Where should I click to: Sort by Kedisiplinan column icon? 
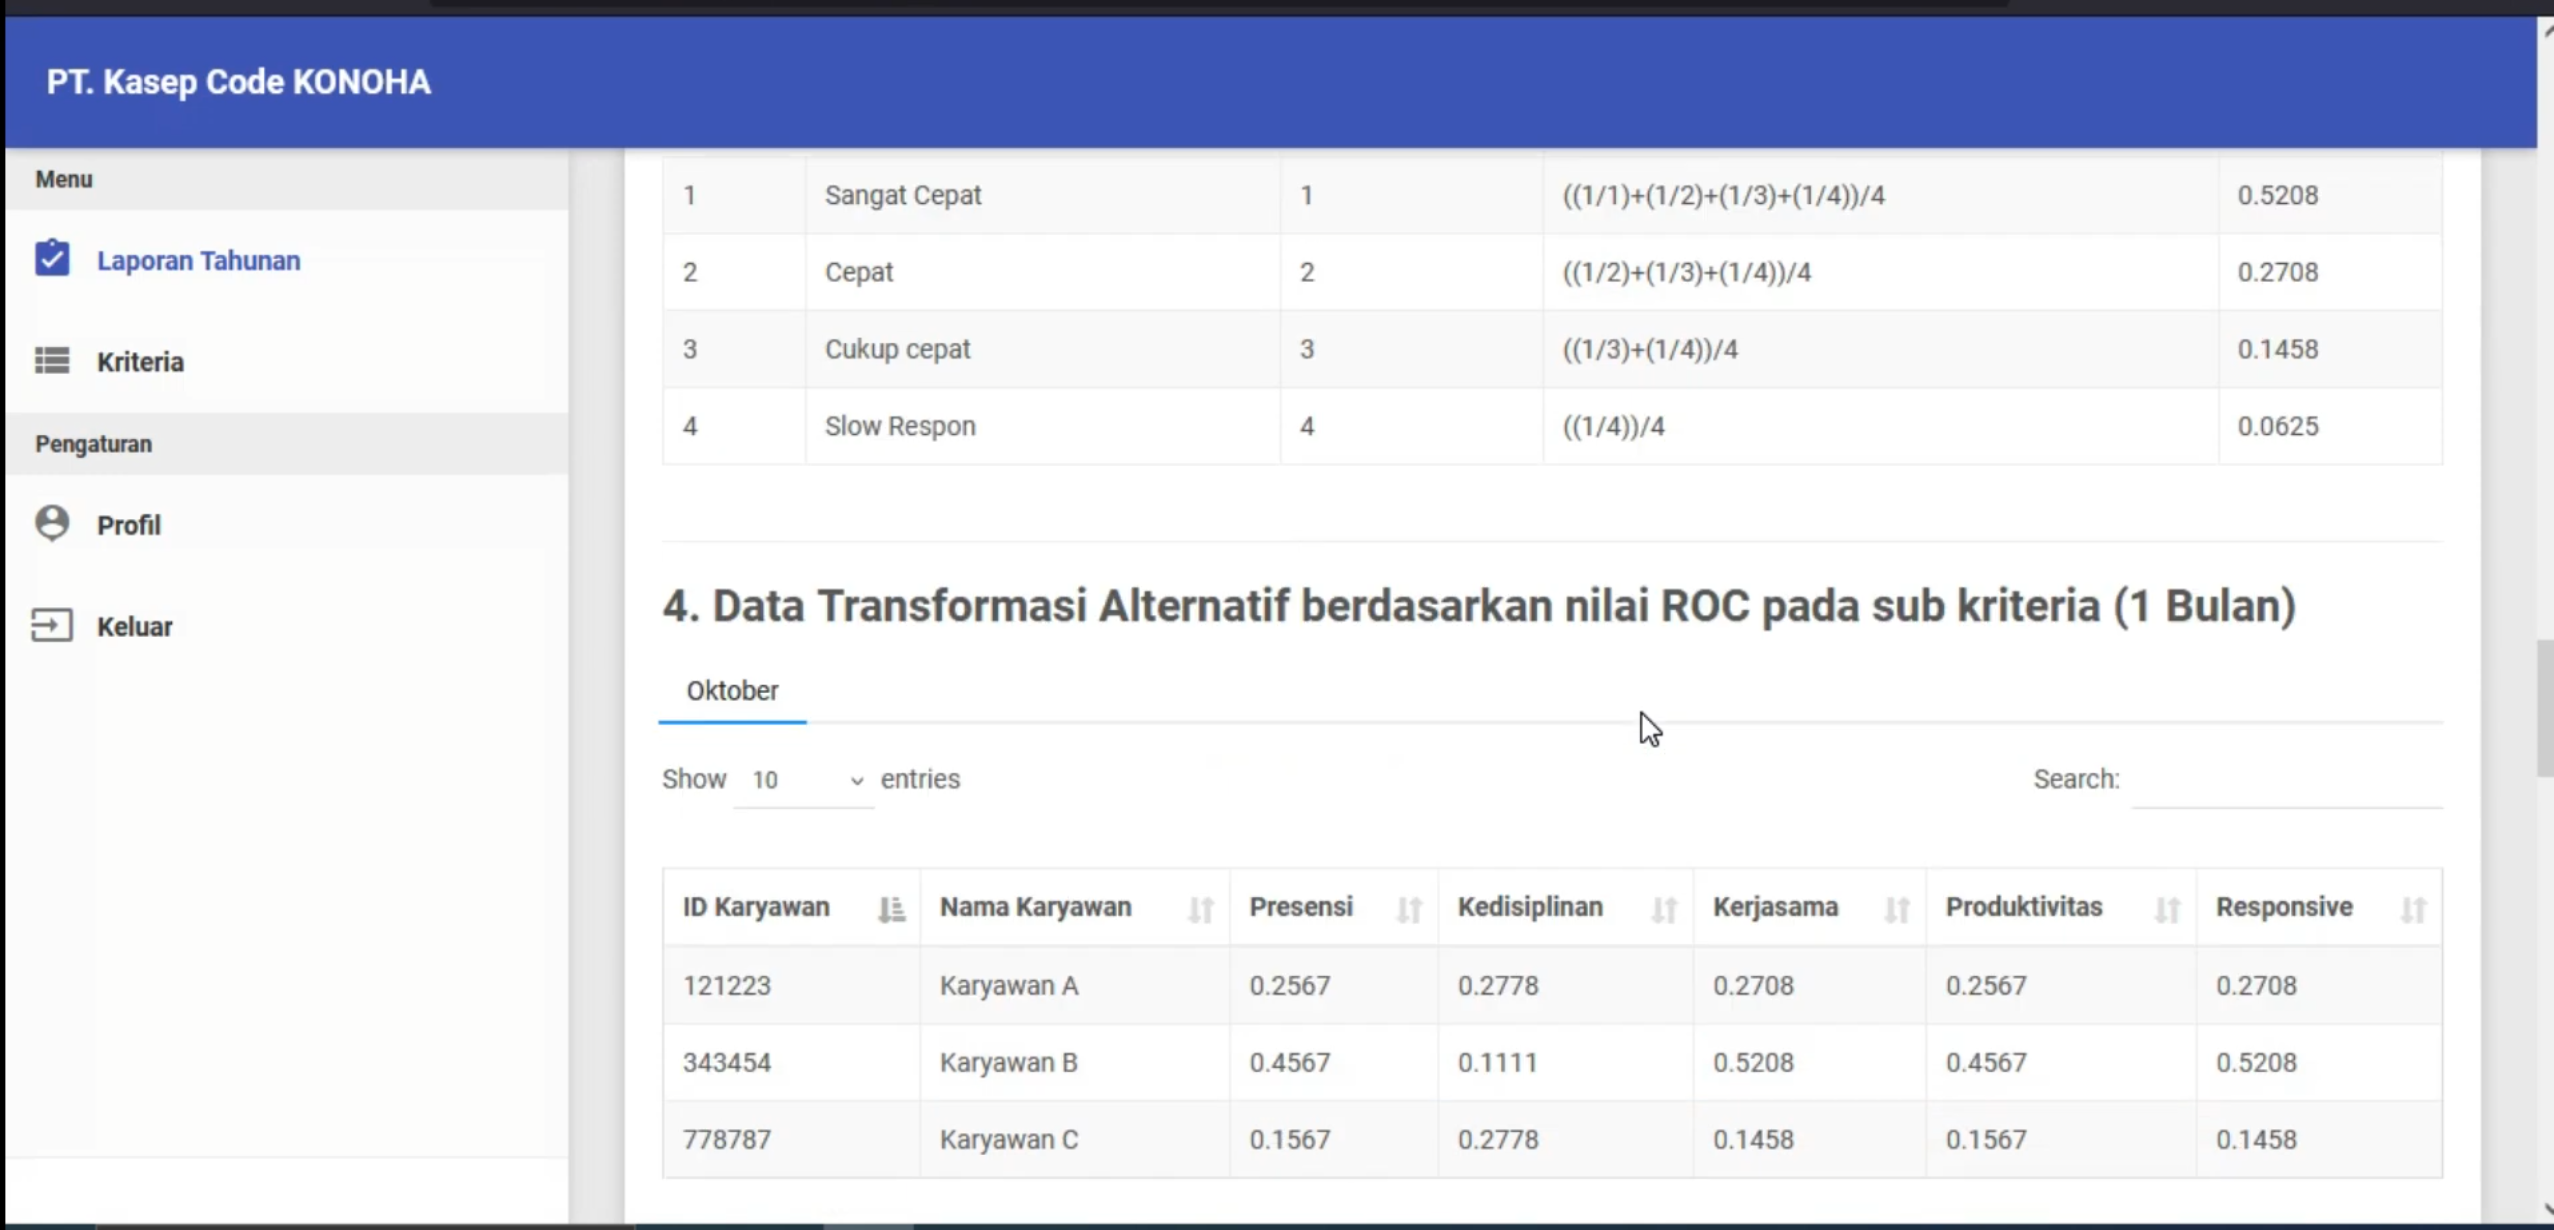click(1664, 909)
